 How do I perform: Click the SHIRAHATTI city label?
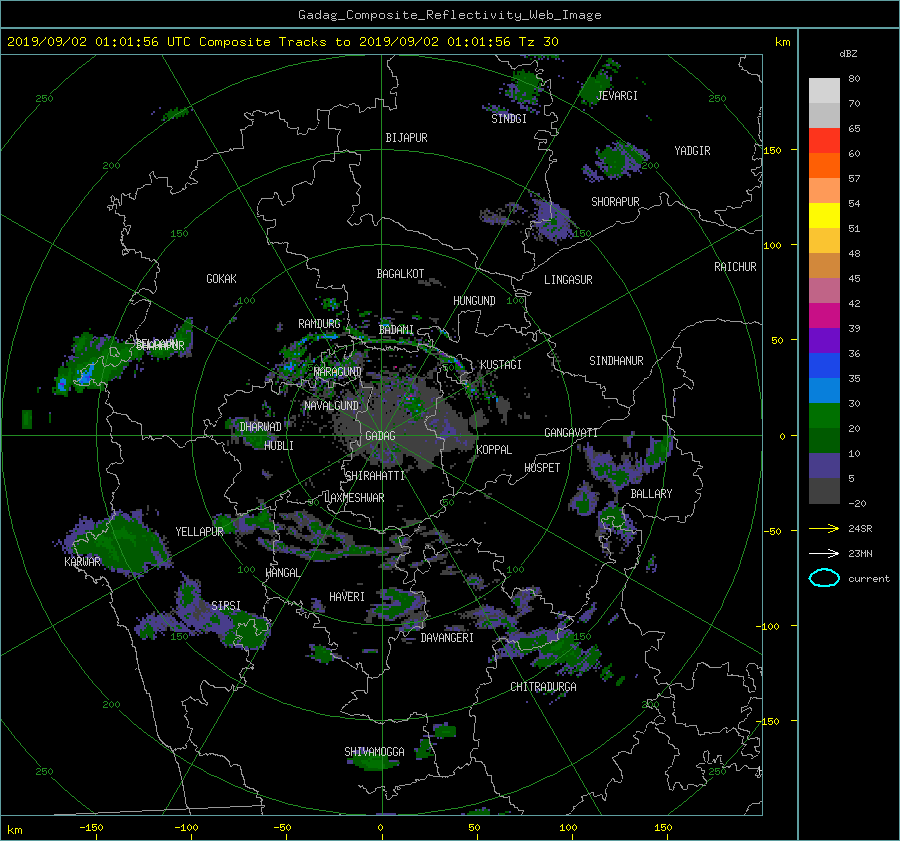[375, 476]
